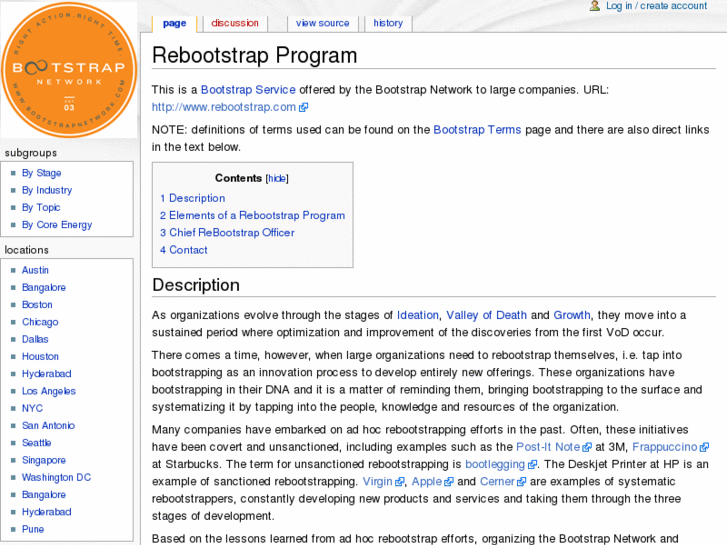Go to the Boston location page
The image size is (727, 545).
point(37,305)
